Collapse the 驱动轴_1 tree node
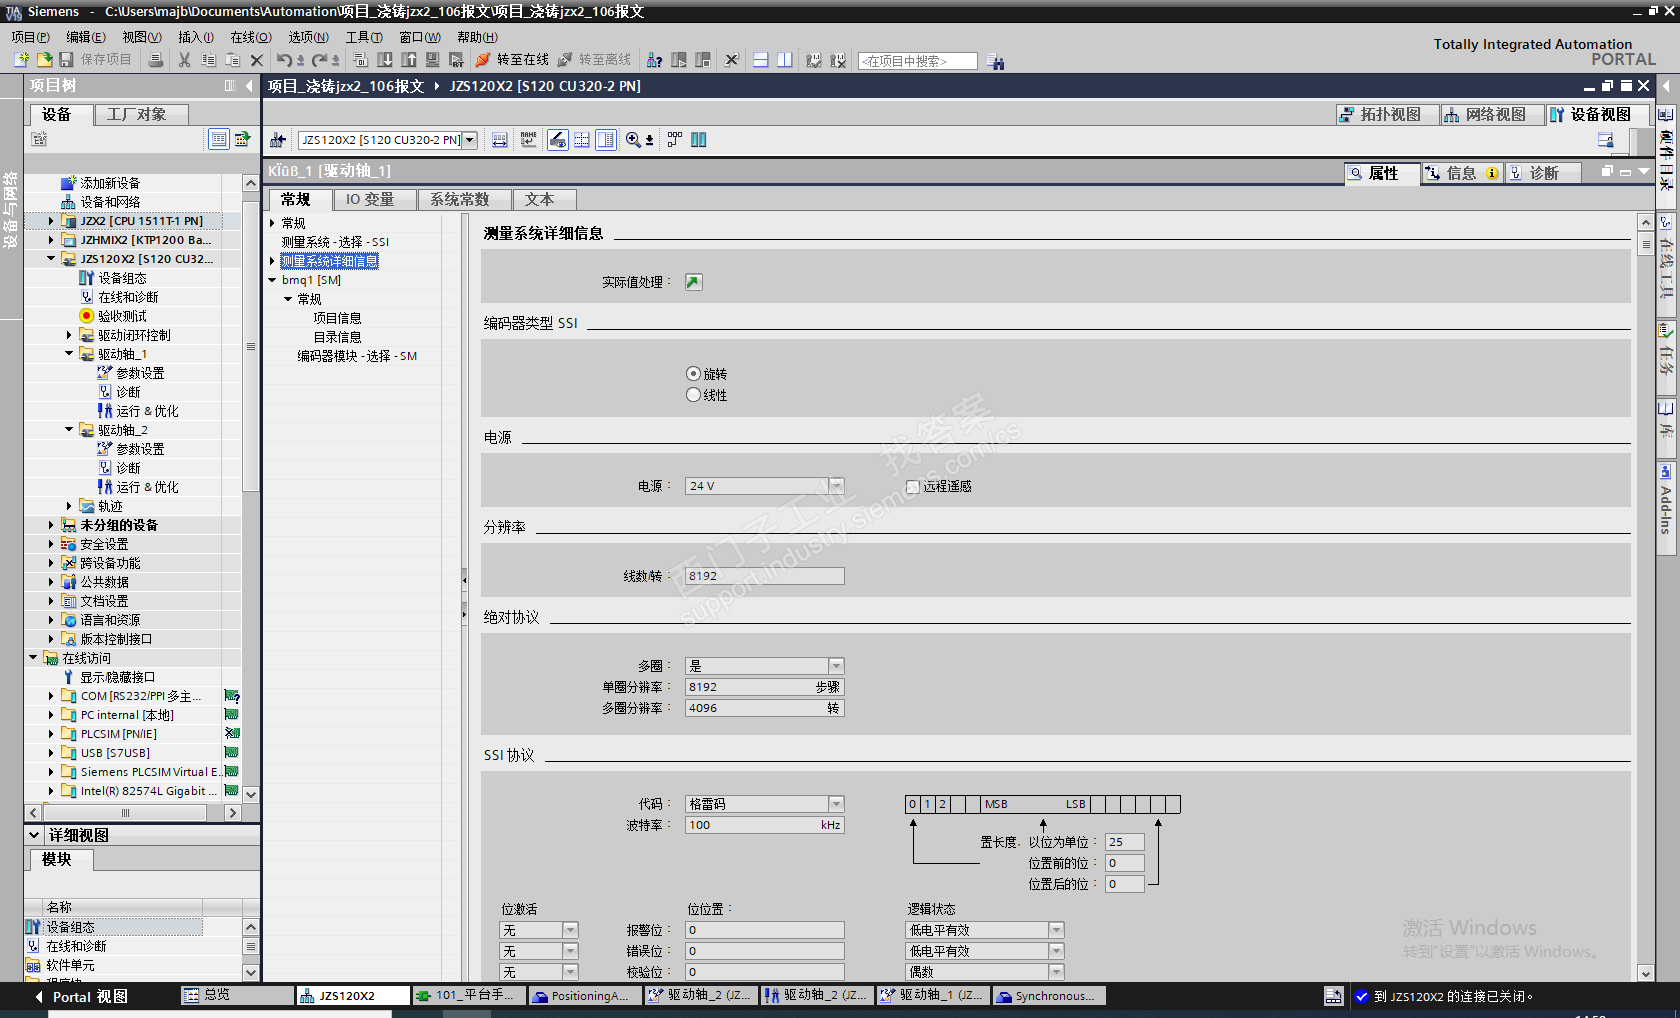 [69, 354]
